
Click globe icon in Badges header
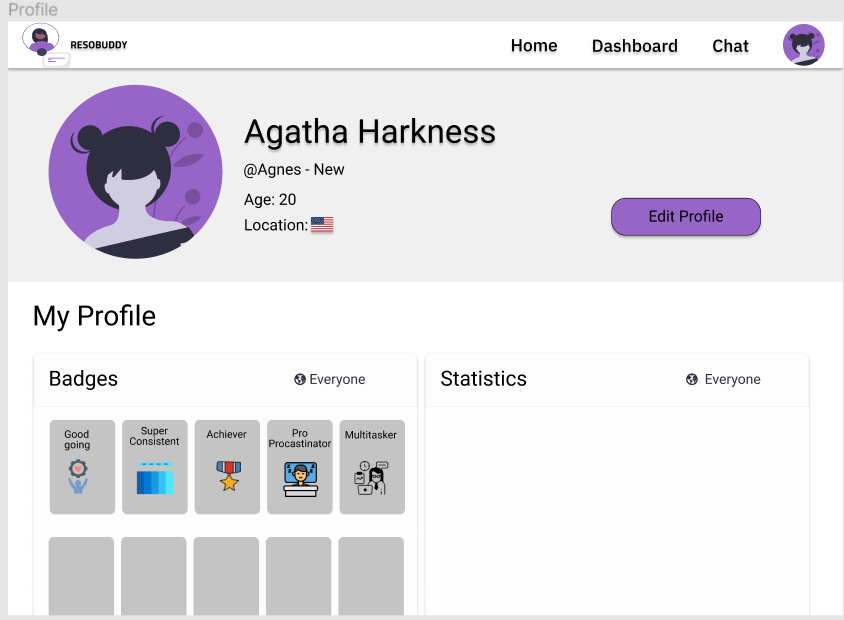(300, 379)
